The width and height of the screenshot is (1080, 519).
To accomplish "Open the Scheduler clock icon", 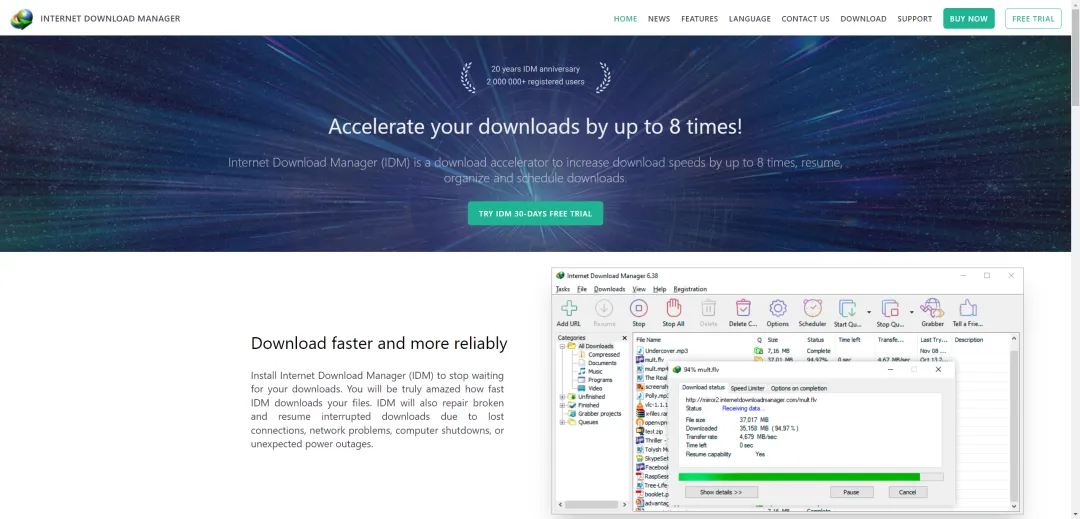I will pos(812,309).
